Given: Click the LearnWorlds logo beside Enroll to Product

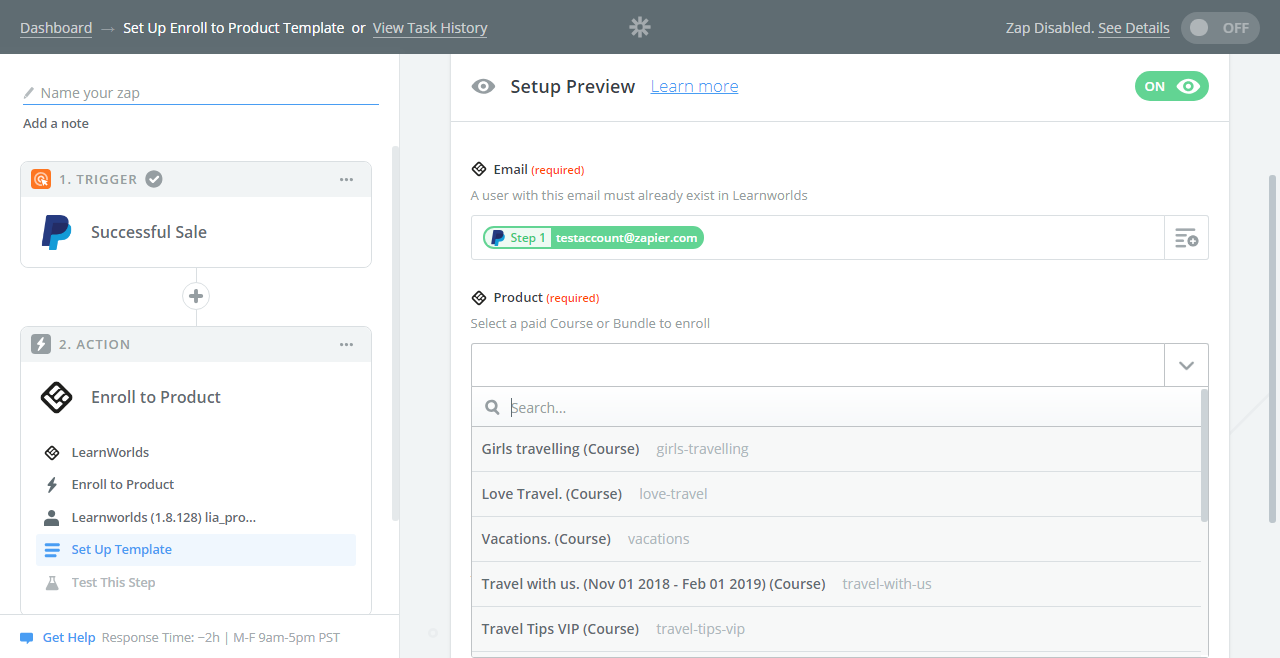Looking at the screenshot, I should tap(56, 397).
